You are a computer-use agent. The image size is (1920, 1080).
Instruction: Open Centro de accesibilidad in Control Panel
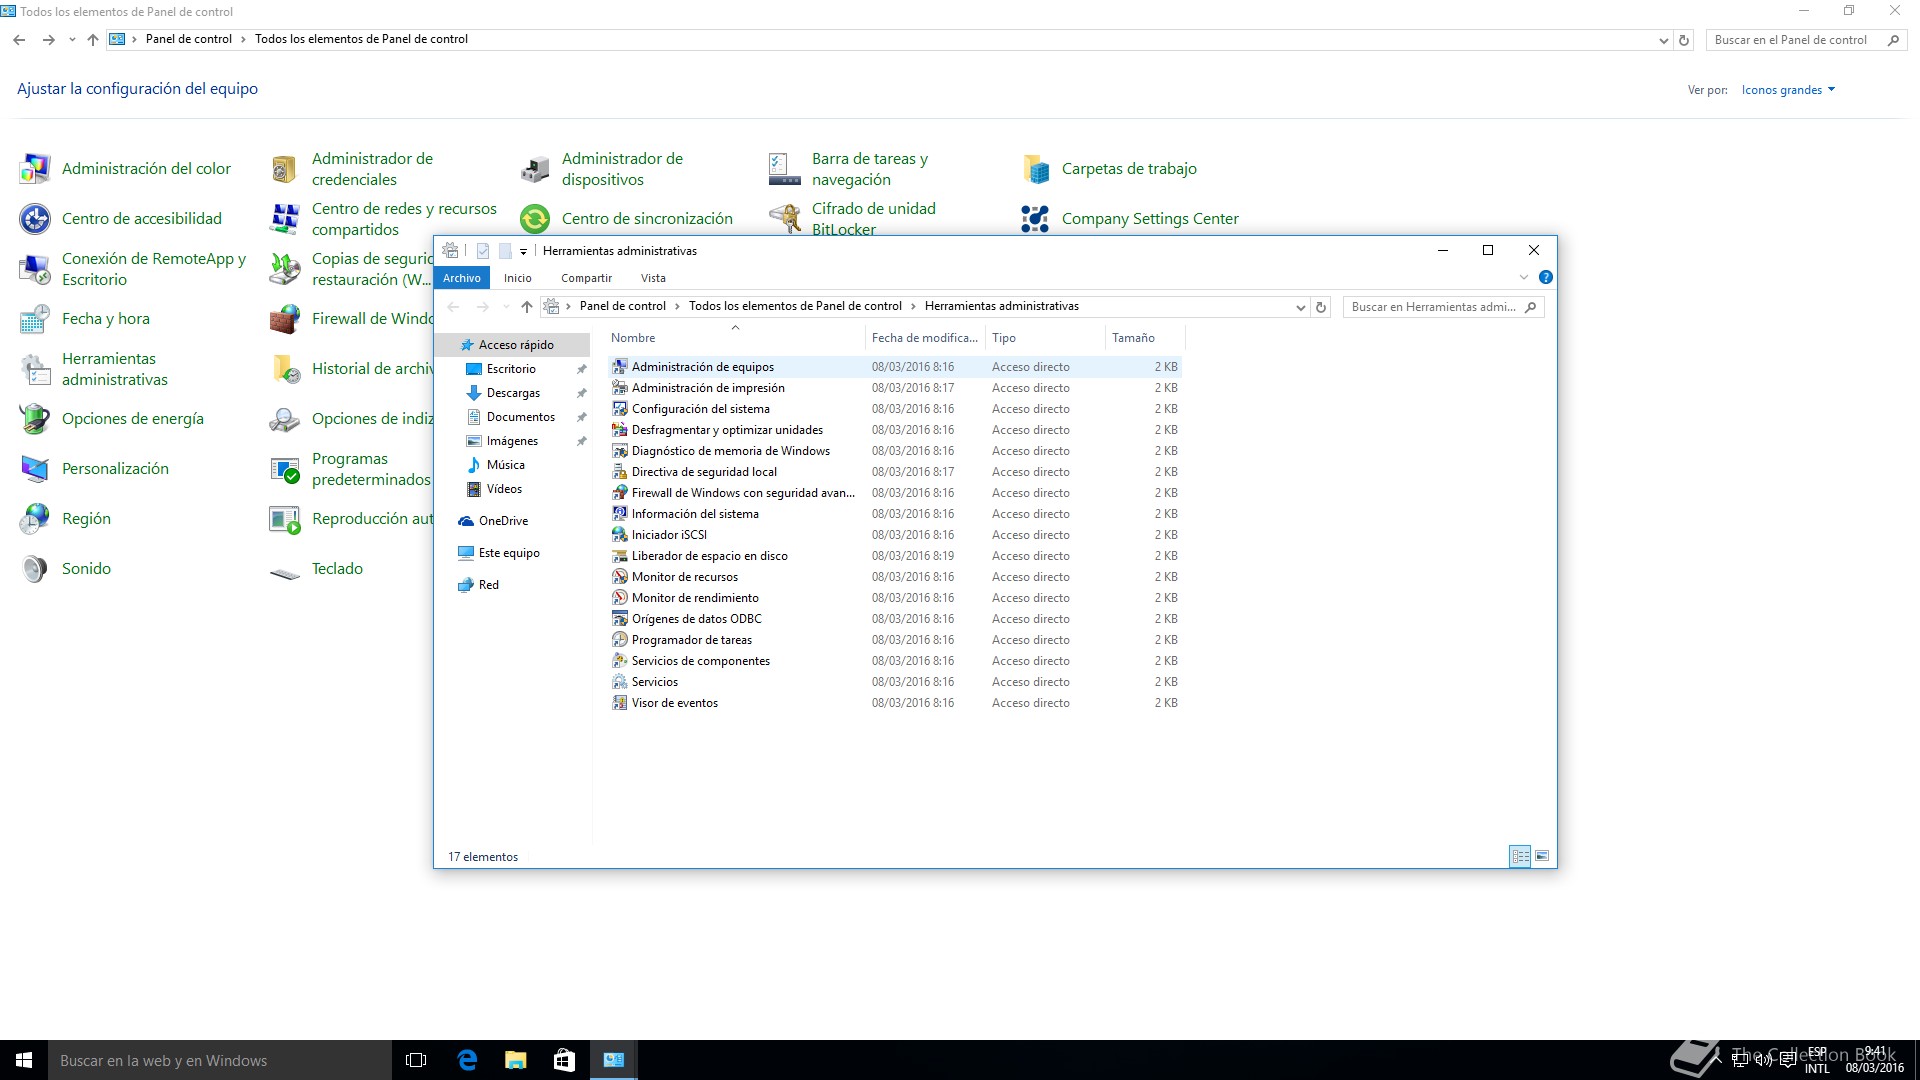(x=142, y=219)
